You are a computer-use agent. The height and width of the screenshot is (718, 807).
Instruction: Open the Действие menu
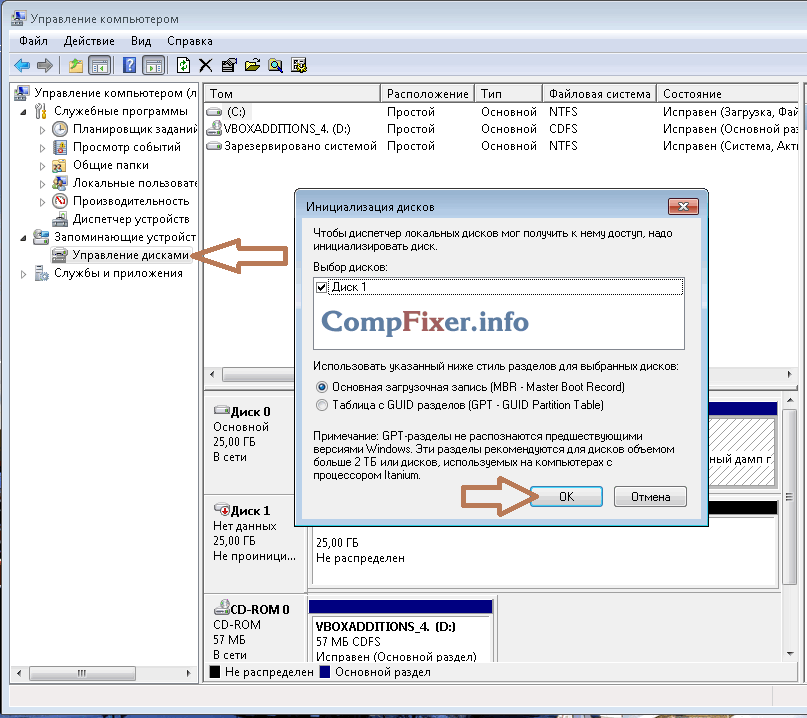click(89, 41)
